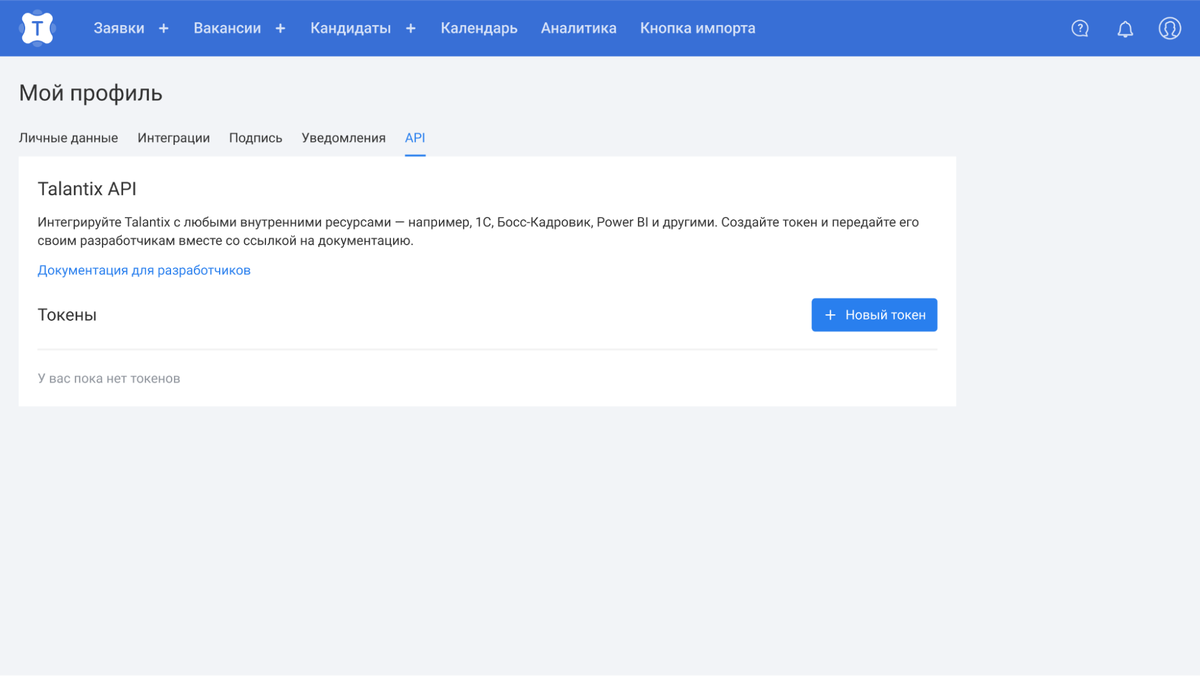Add a new candidate via Кандидаты plus
Image resolution: width=1200 pixels, height=676 pixels.
pos(410,28)
